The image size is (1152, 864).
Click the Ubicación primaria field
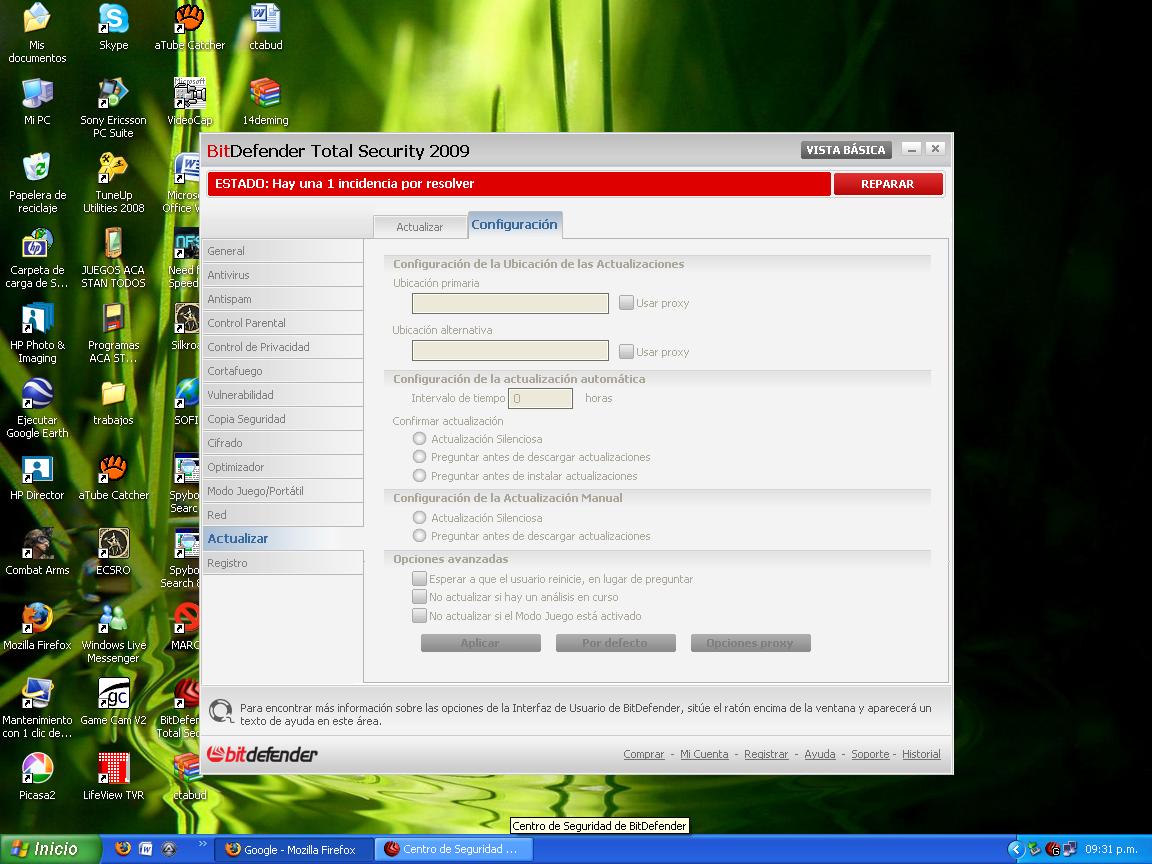510,303
